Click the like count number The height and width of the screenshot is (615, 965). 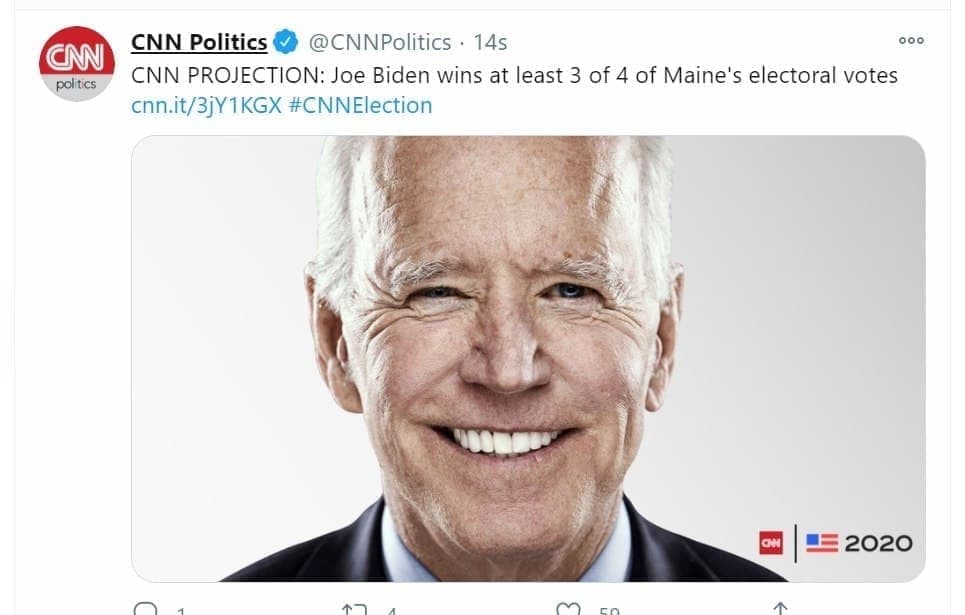(x=608, y=610)
